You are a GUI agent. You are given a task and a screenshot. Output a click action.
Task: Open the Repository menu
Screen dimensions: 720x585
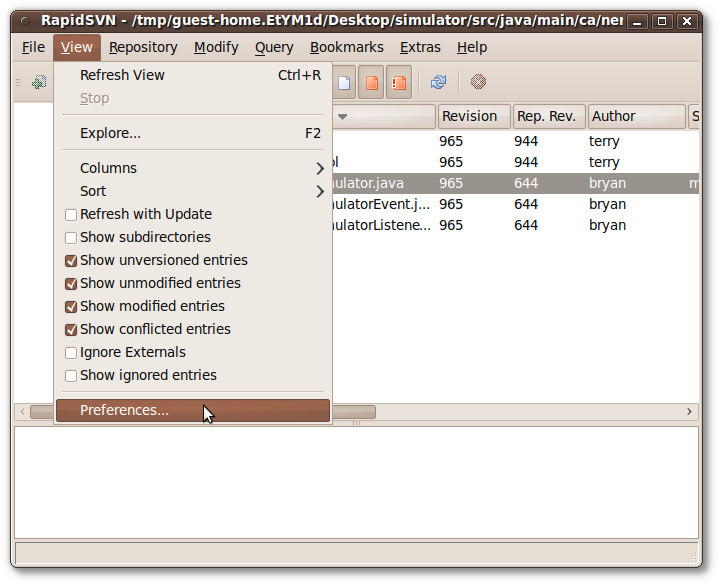click(x=143, y=47)
